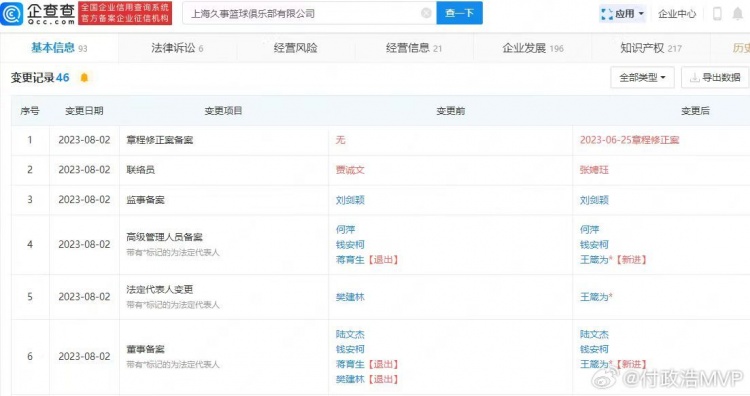The width and height of the screenshot is (750, 396).
Task: Open the mobile phone icon
Action: (x=717, y=13)
